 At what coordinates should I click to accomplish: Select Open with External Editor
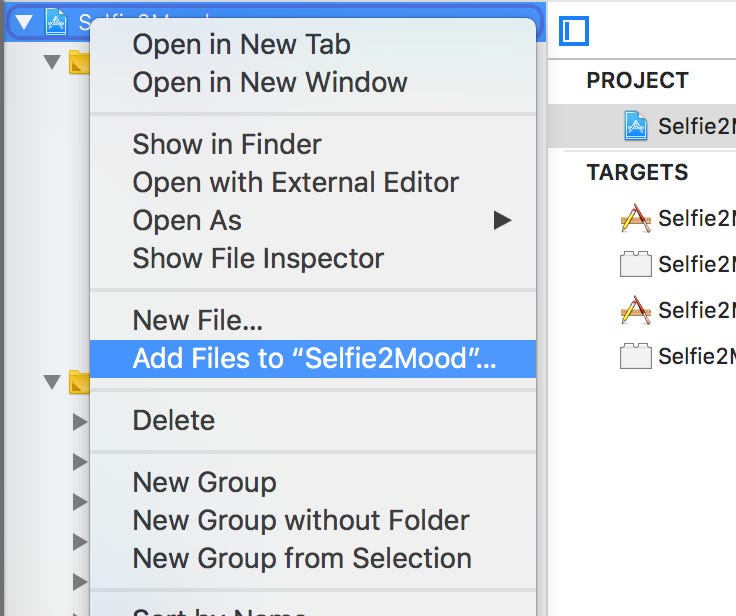295,182
